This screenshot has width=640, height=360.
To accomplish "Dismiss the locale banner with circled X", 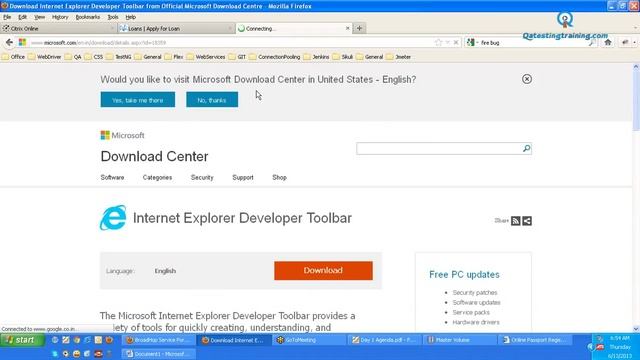I will tap(527, 79).
